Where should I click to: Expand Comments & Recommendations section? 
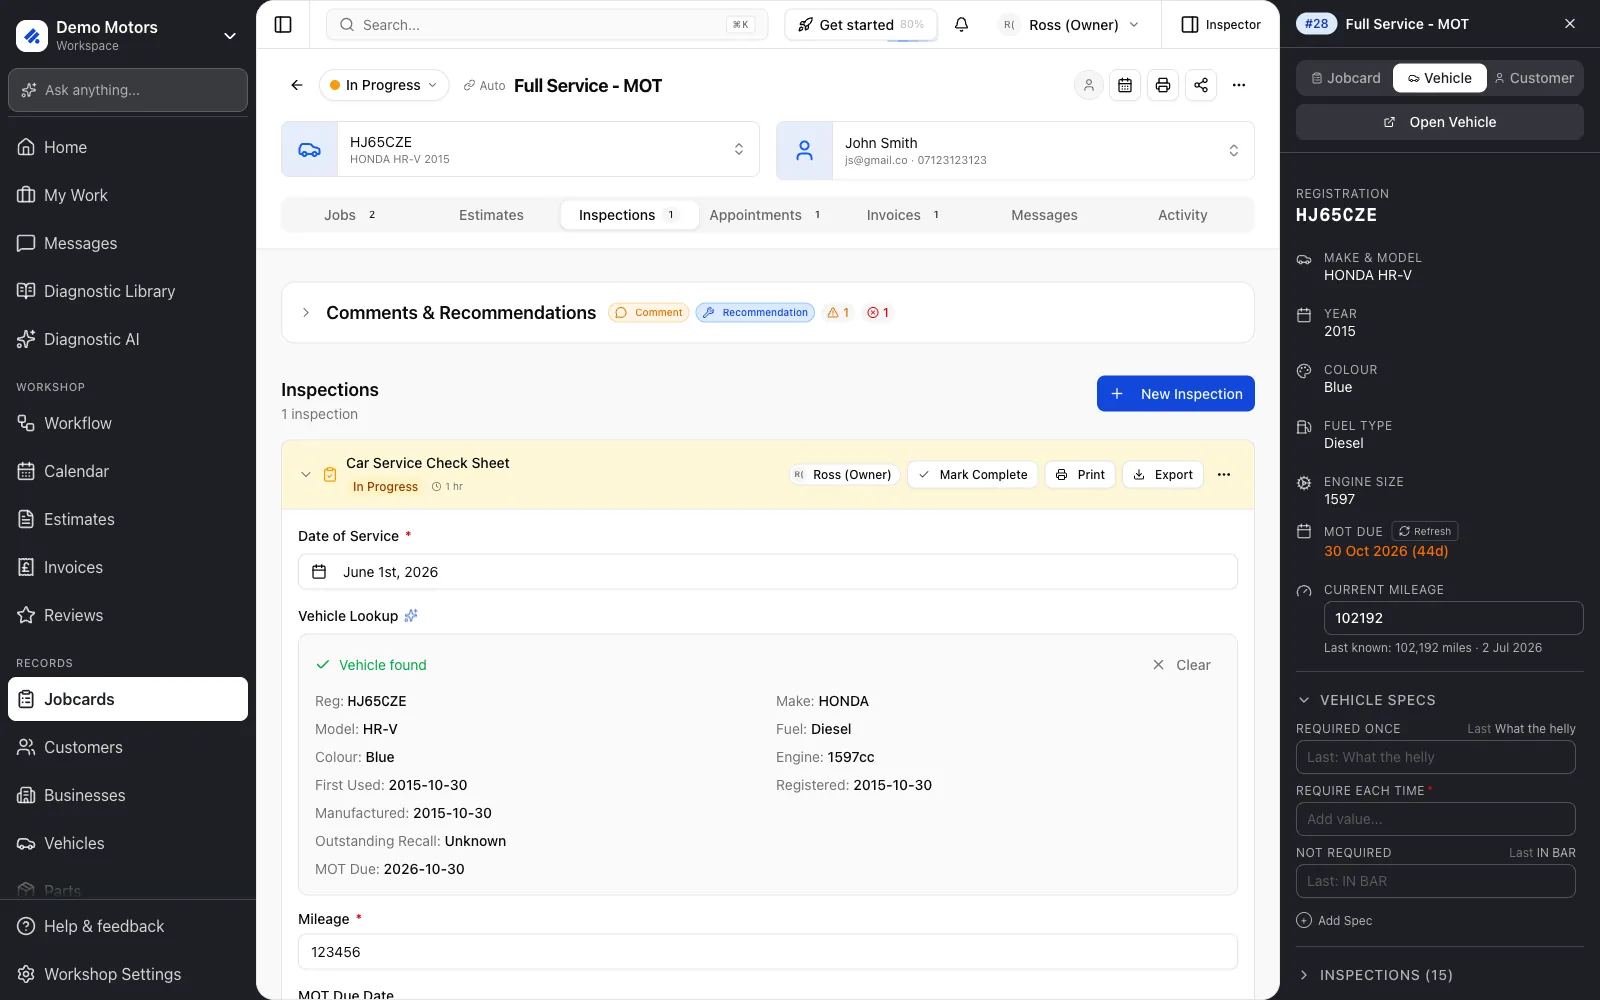(x=306, y=313)
